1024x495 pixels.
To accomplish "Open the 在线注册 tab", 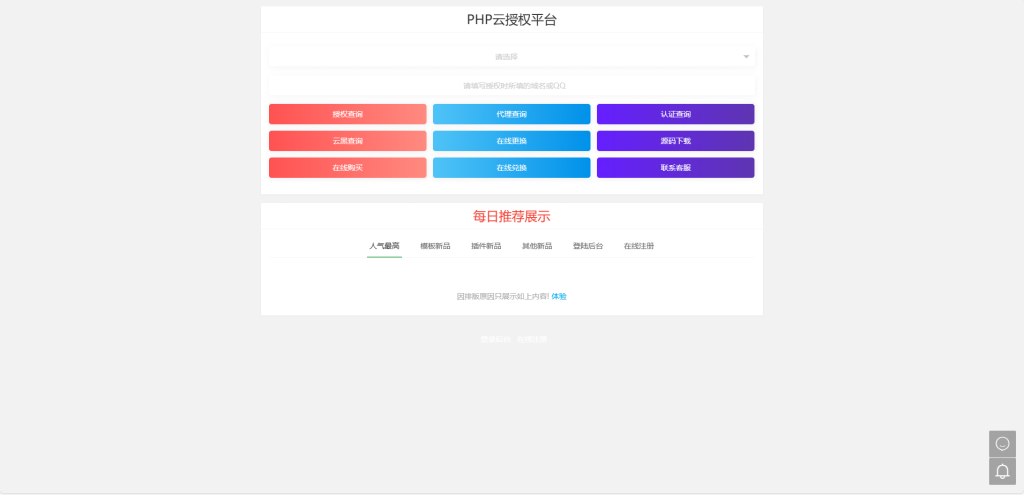I will [639, 246].
